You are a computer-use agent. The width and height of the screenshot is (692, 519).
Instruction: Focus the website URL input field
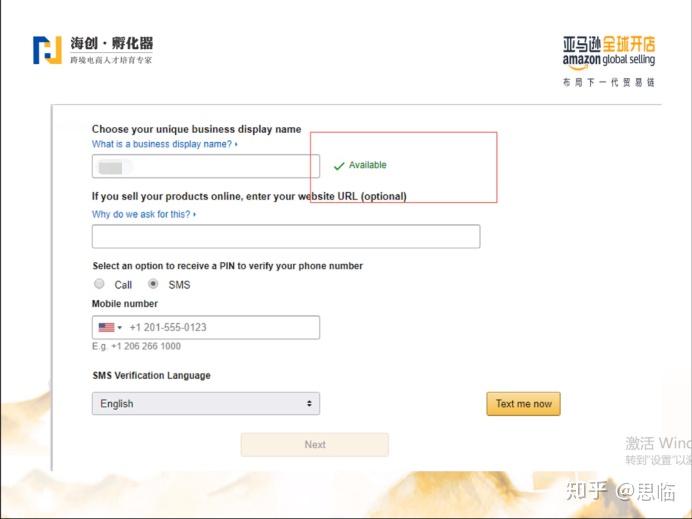point(286,236)
